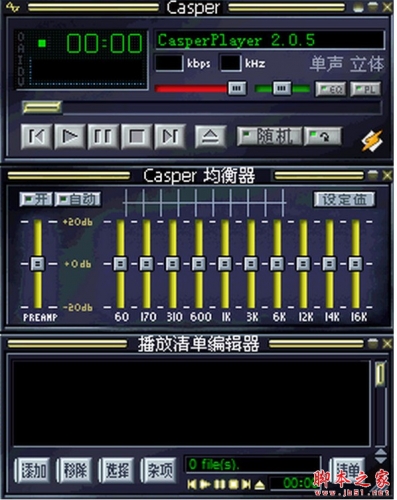Click the previous track button
The width and height of the screenshot is (397, 500).
[x=36, y=136]
